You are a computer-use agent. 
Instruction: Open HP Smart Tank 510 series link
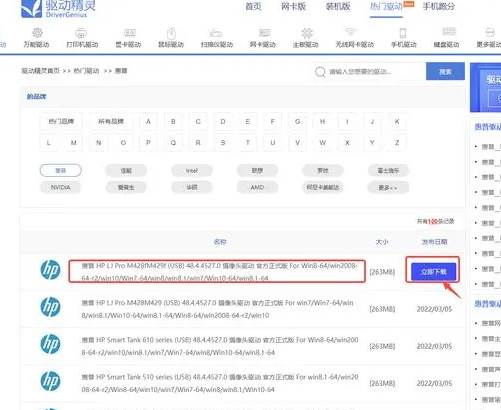pos(220,383)
